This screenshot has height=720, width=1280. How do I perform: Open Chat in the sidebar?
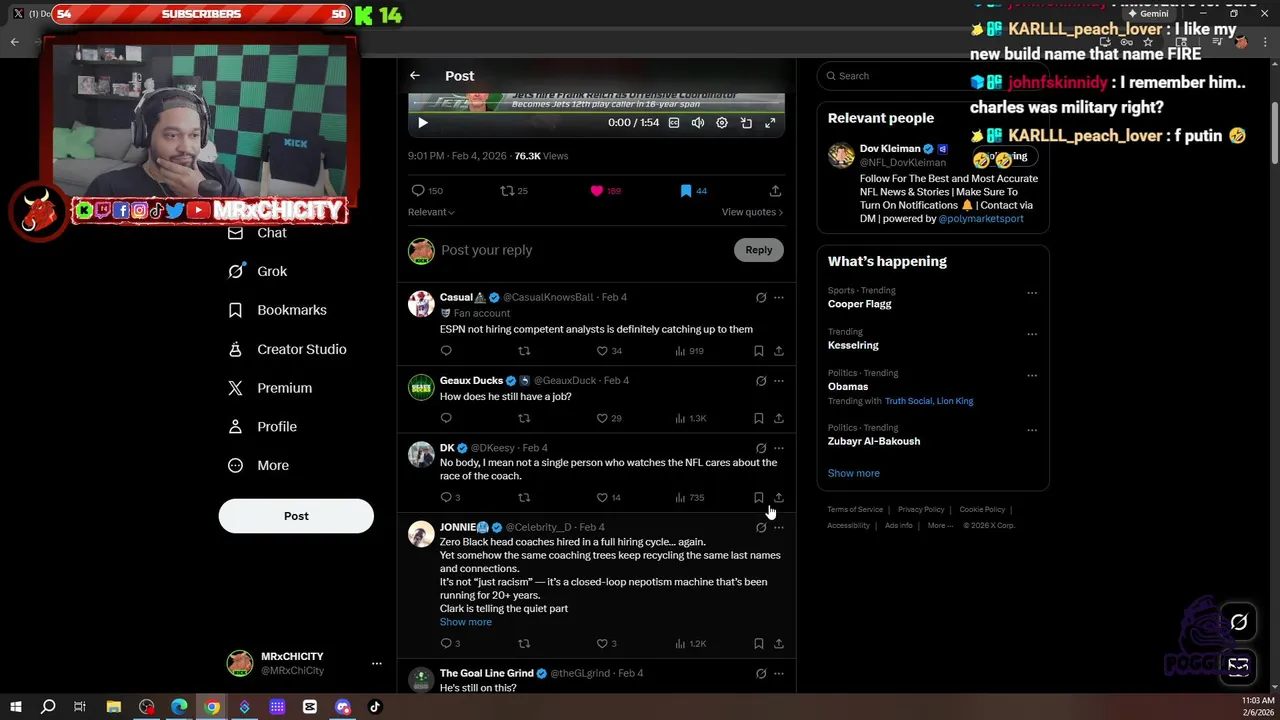[258, 233]
